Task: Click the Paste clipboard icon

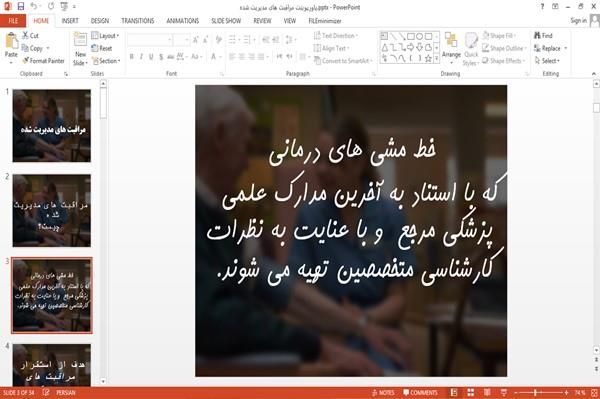Action: tap(11, 41)
